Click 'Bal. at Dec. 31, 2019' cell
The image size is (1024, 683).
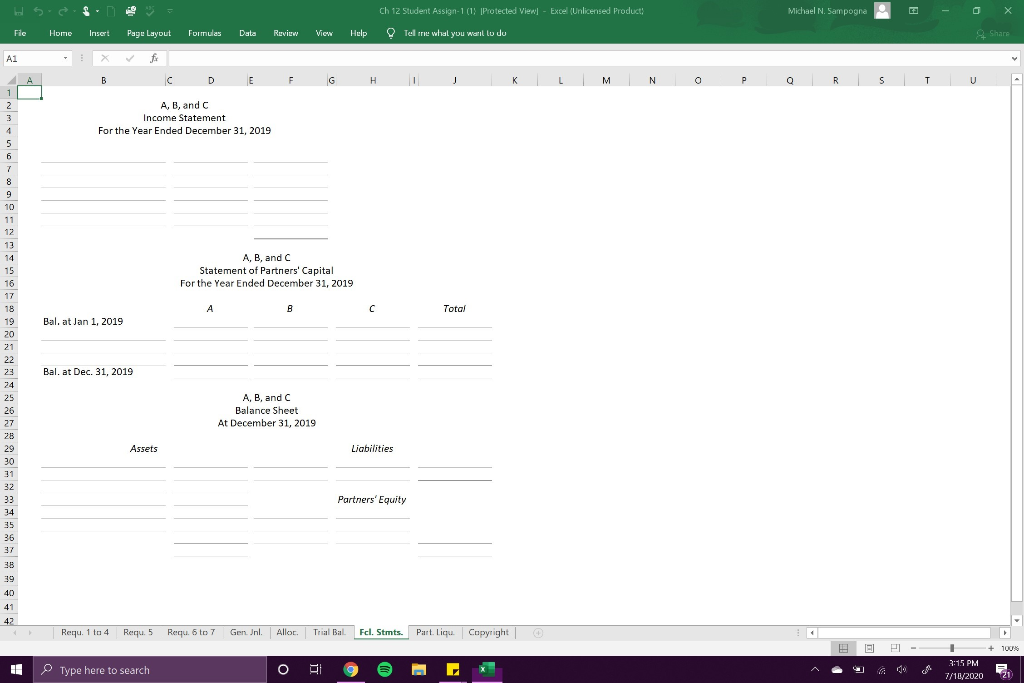pyautogui.click(x=88, y=372)
